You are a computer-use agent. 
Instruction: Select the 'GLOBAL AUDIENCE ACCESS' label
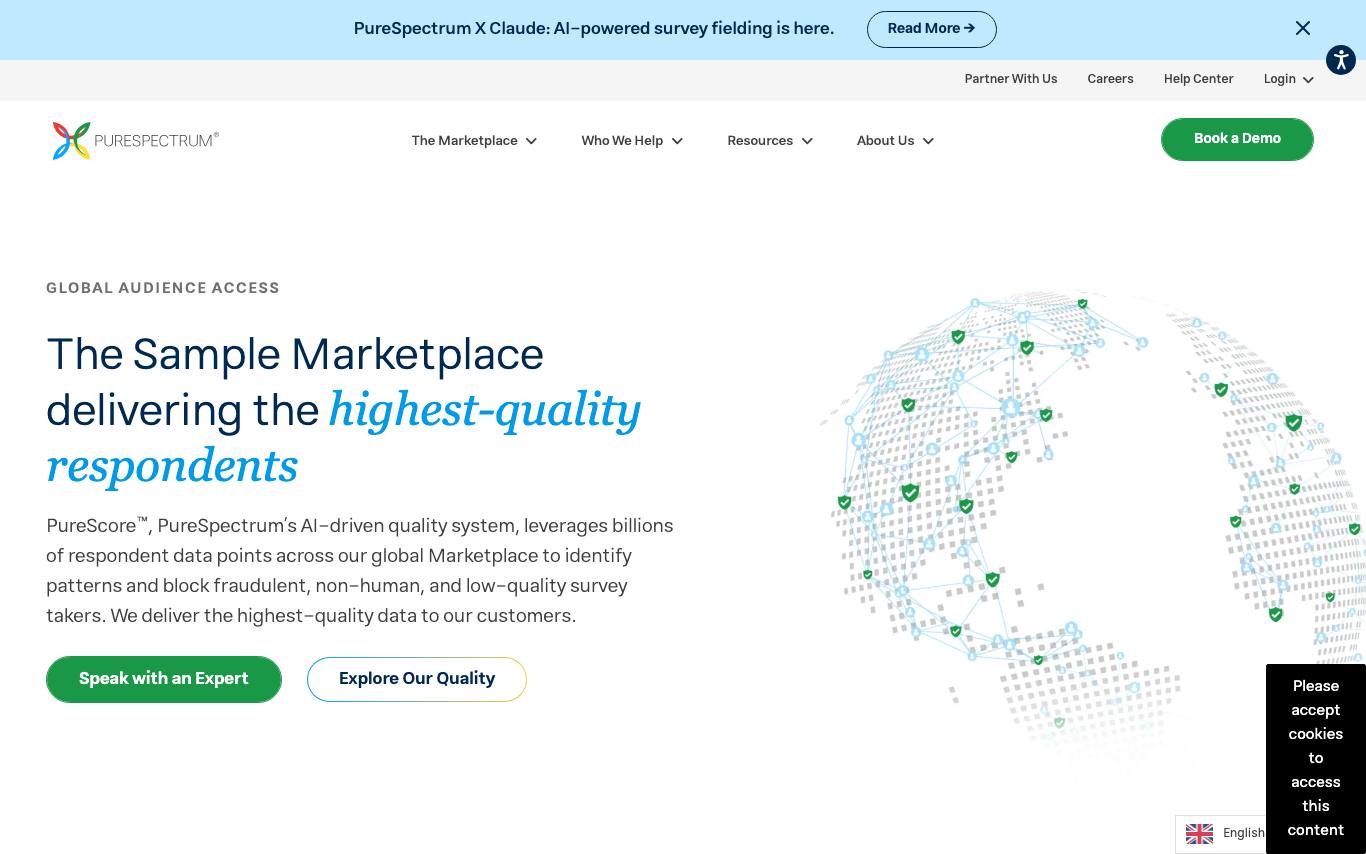[163, 288]
